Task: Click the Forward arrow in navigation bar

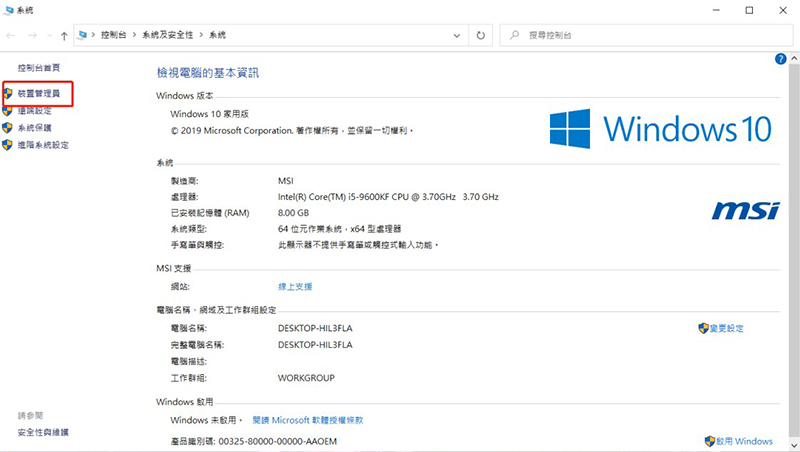Action: tap(32, 35)
